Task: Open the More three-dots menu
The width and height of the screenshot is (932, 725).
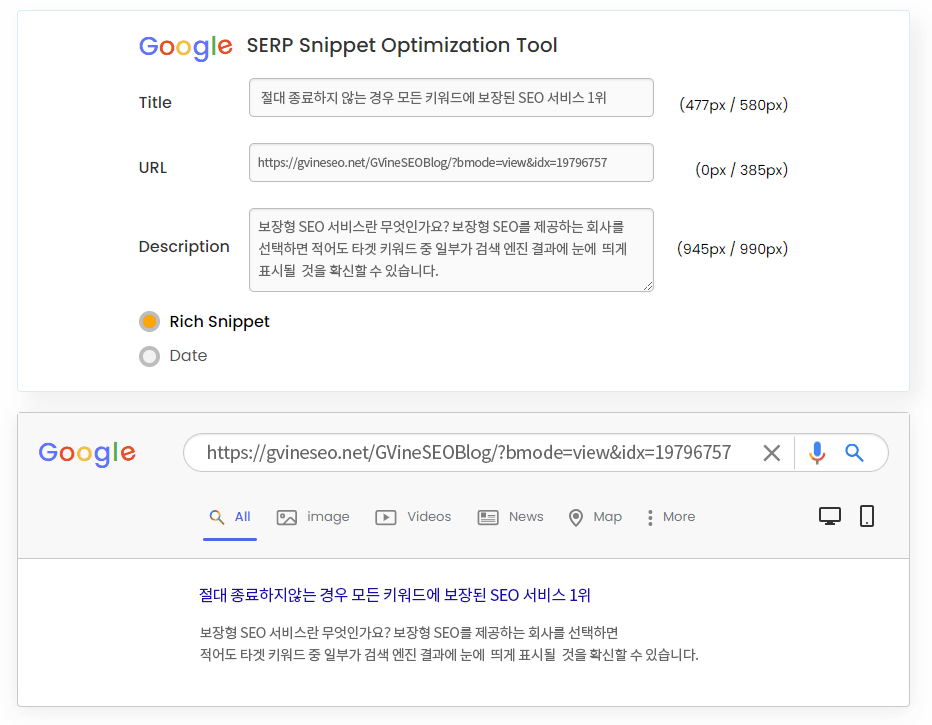Action: click(650, 518)
